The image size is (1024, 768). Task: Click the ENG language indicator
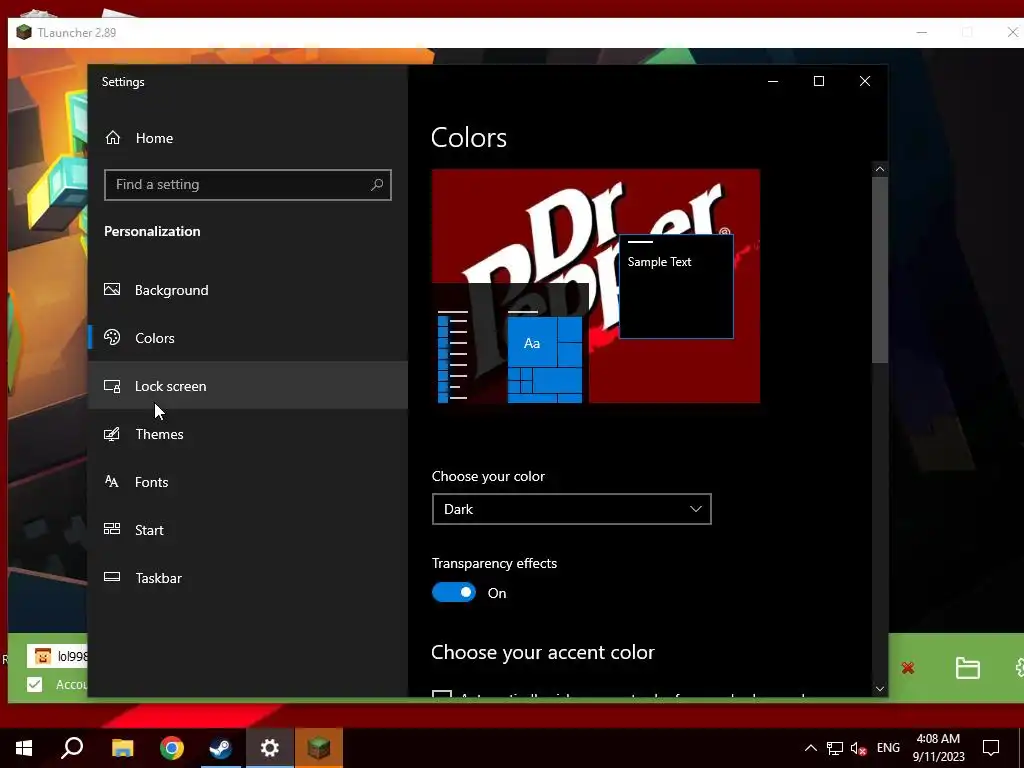888,748
